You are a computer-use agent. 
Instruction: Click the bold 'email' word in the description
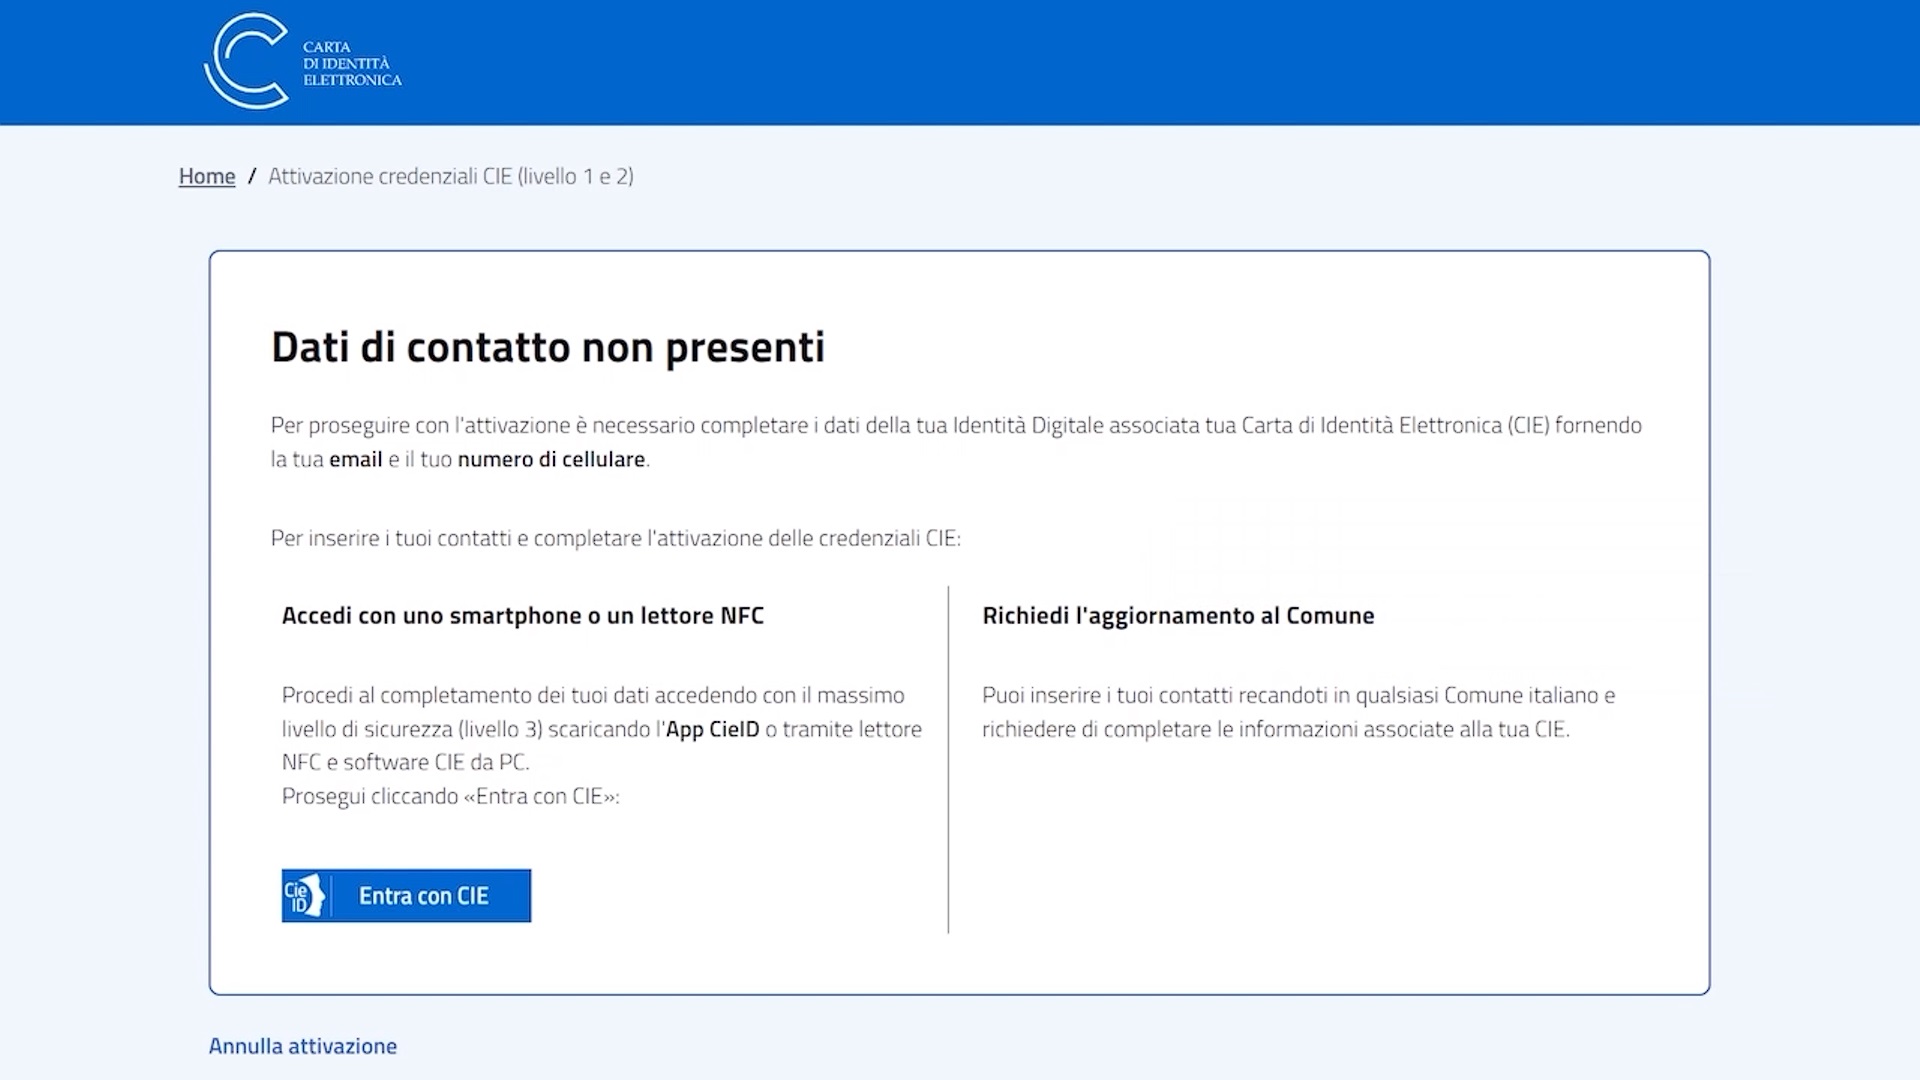[x=356, y=460]
